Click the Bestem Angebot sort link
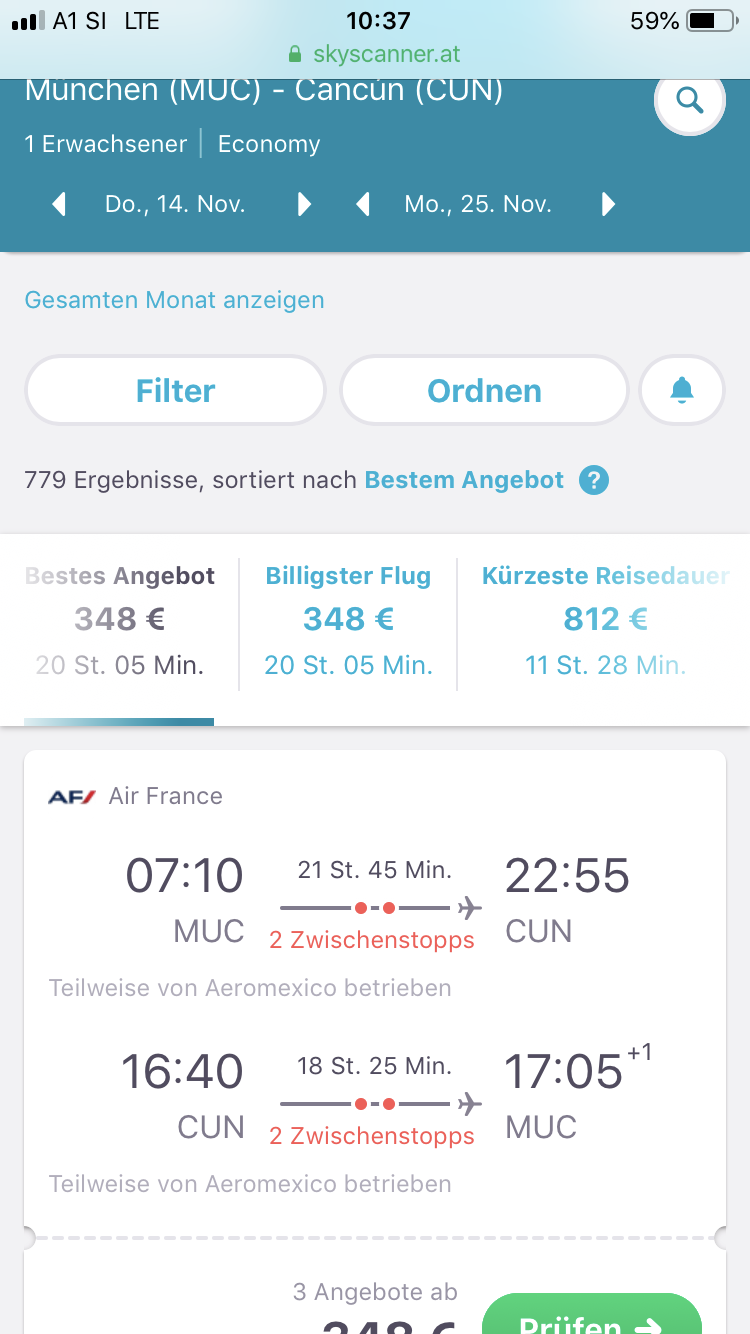The width and height of the screenshot is (750, 1334). click(x=464, y=480)
